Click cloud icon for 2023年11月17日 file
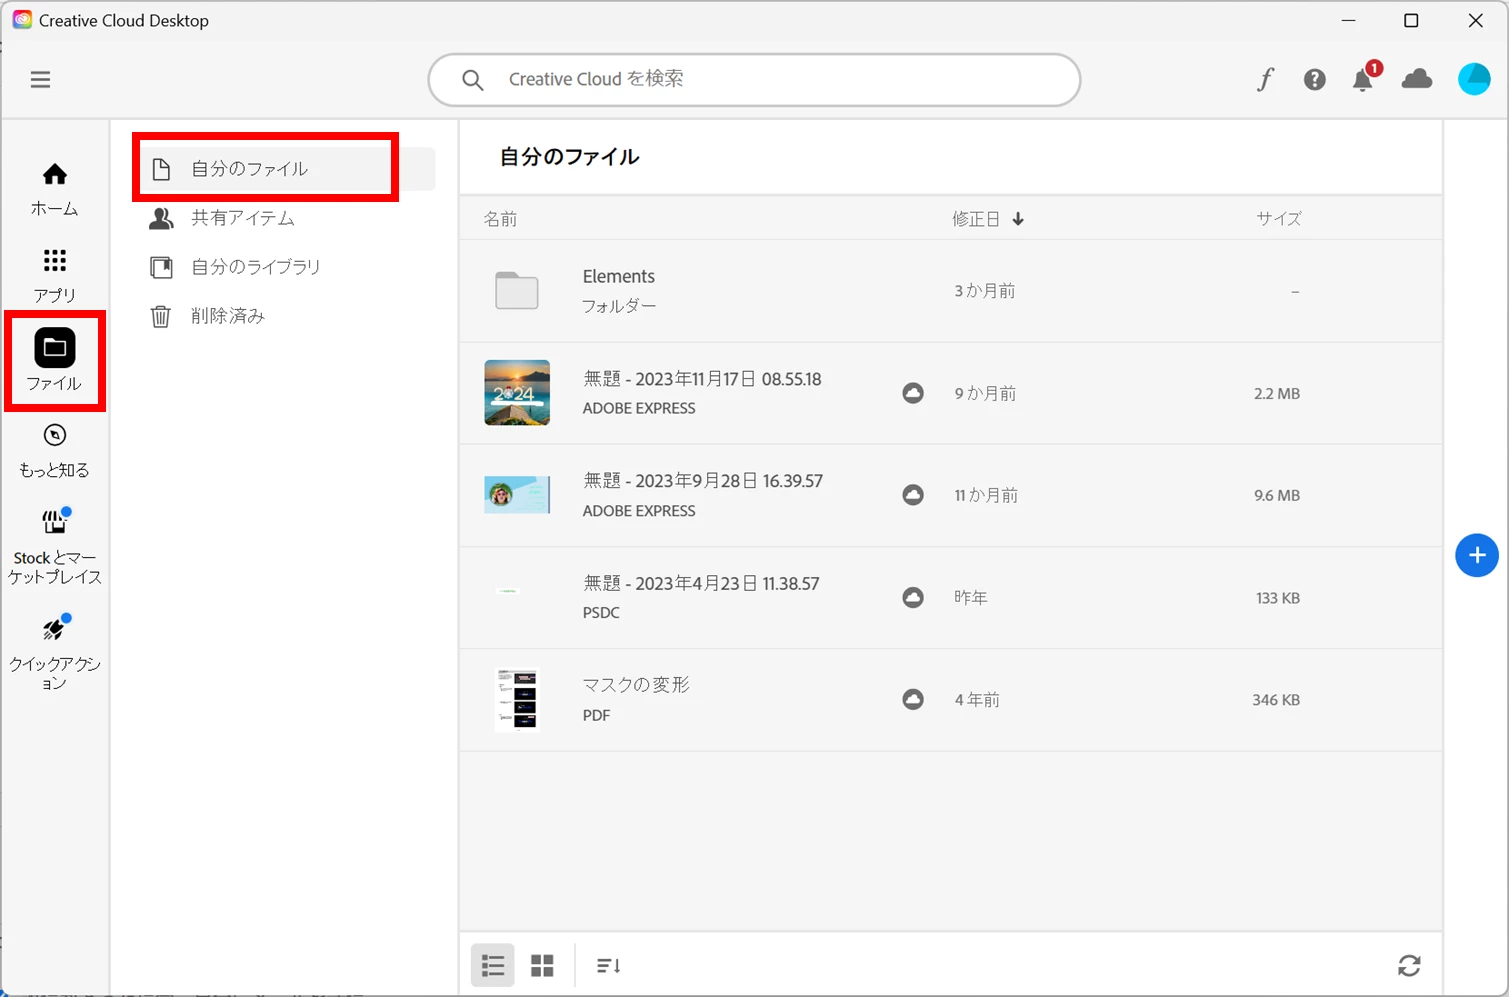Image resolution: width=1509 pixels, height=997 pixels. point(913,393)
